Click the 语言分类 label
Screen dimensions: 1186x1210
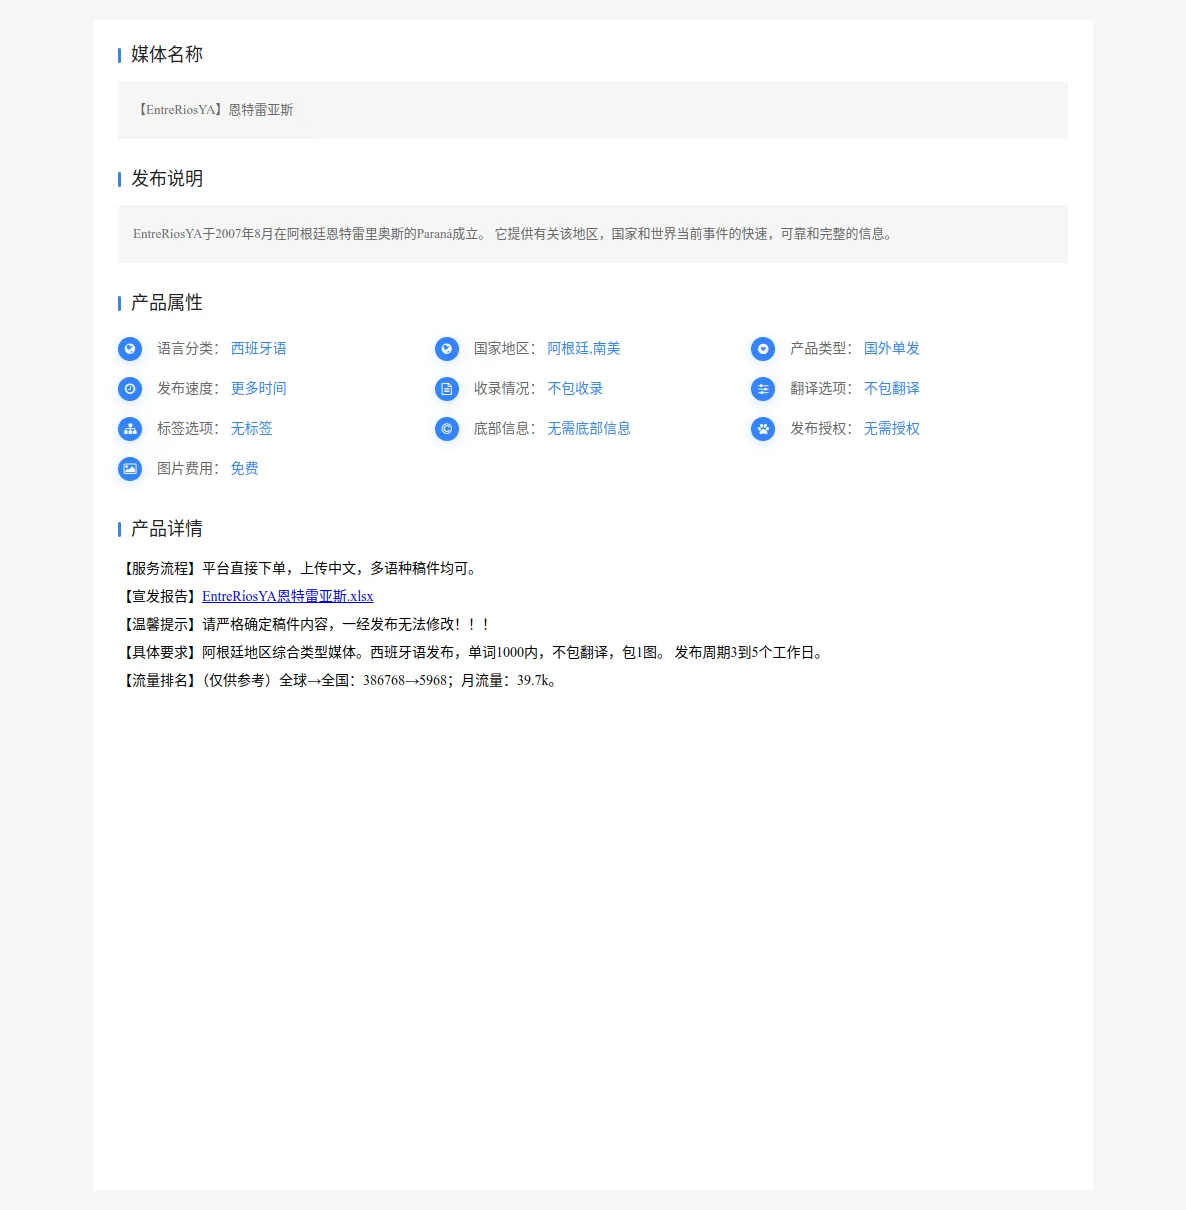pos(188,349)
